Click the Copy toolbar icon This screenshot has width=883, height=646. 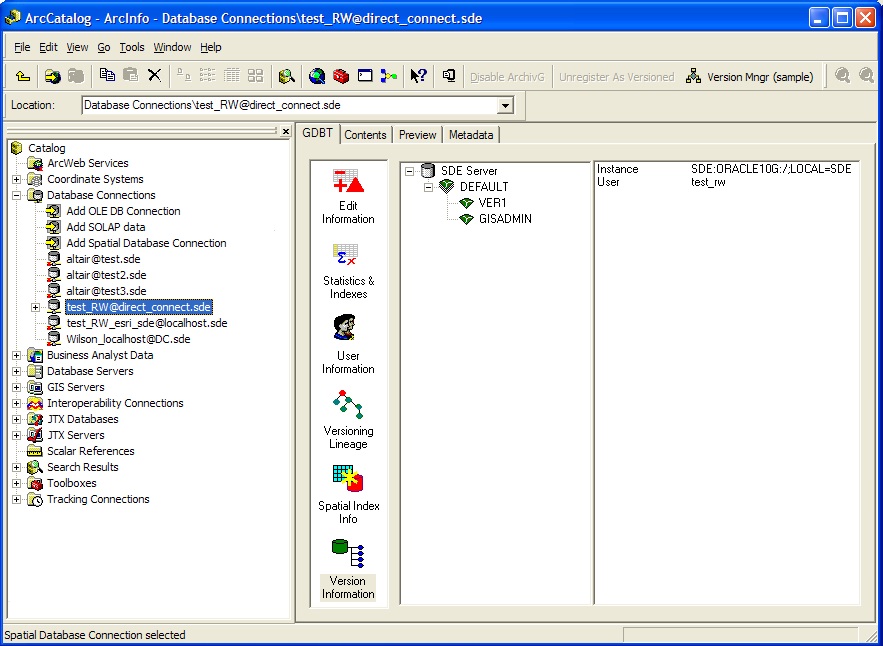click(x=107, y=75)
